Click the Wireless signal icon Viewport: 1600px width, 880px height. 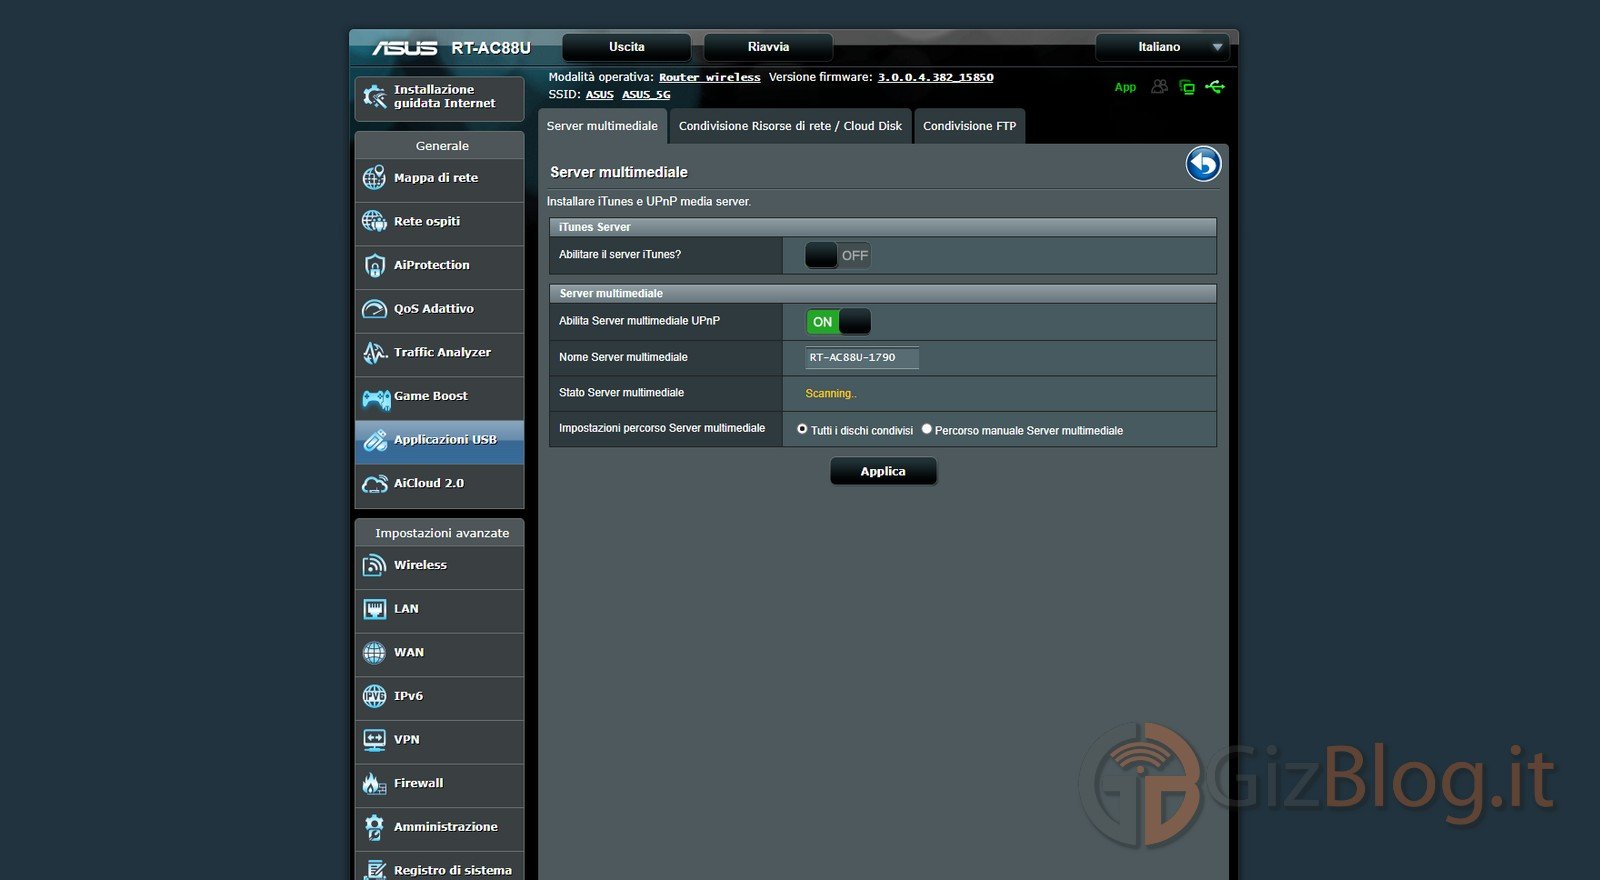374,565
